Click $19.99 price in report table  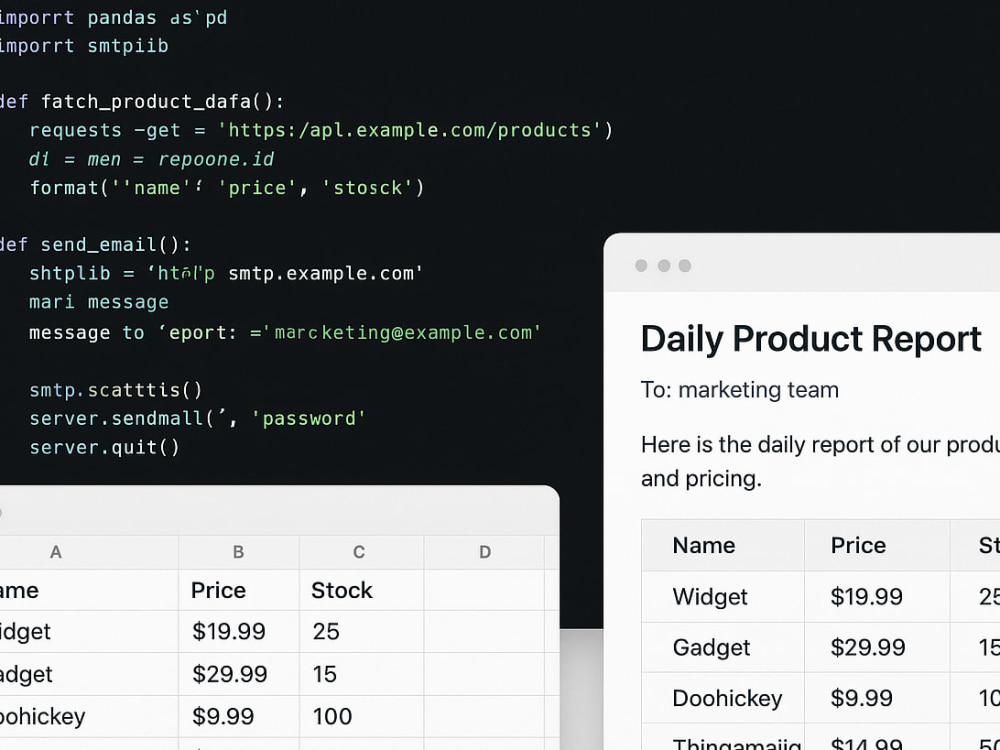(866, 597)
